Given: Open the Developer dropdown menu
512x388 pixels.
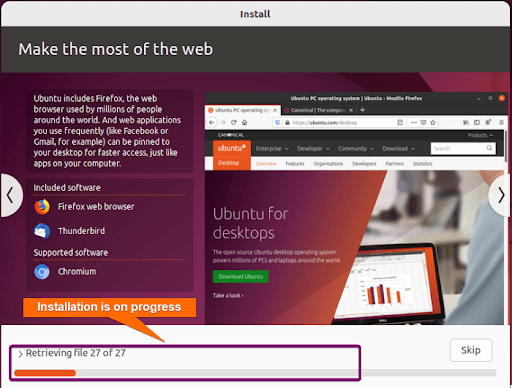Looking at the screenshot, I should pyautogui.click(x=313, y=149).
